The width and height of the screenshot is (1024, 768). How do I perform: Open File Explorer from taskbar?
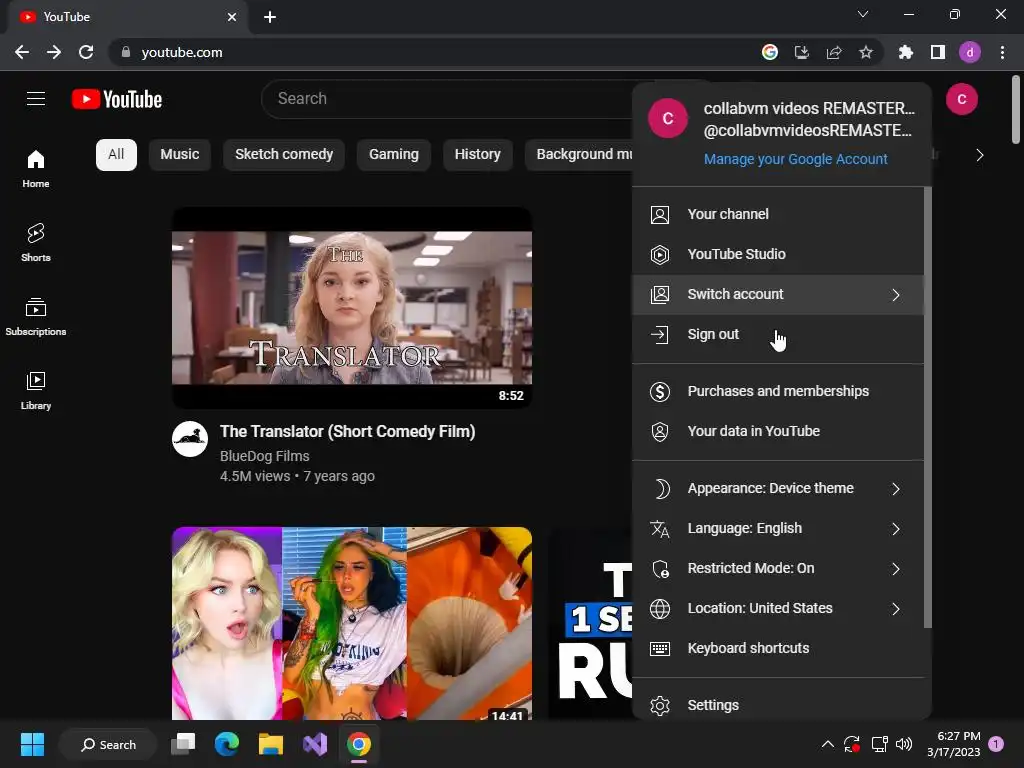(x=270, y=744)
